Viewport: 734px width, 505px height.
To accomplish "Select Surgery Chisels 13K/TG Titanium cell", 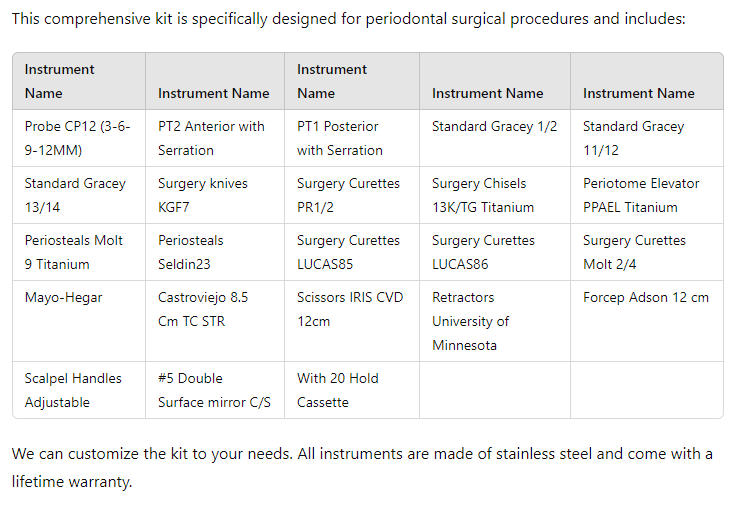I will [x=494, y=195].
